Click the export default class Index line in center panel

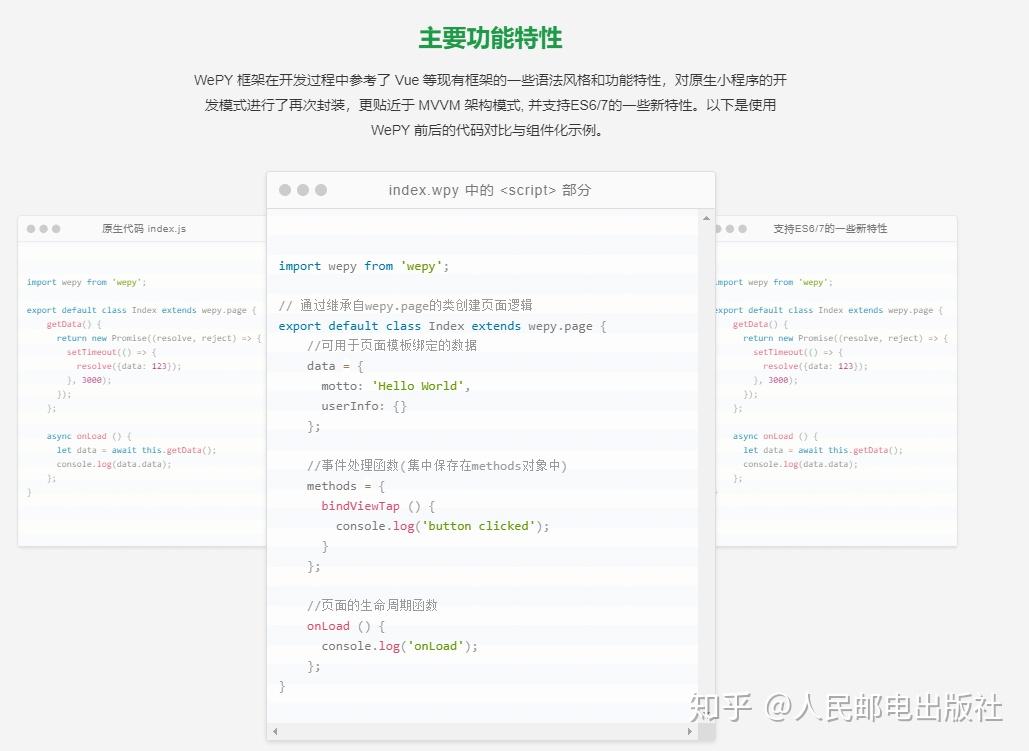[x=442, y=326]
